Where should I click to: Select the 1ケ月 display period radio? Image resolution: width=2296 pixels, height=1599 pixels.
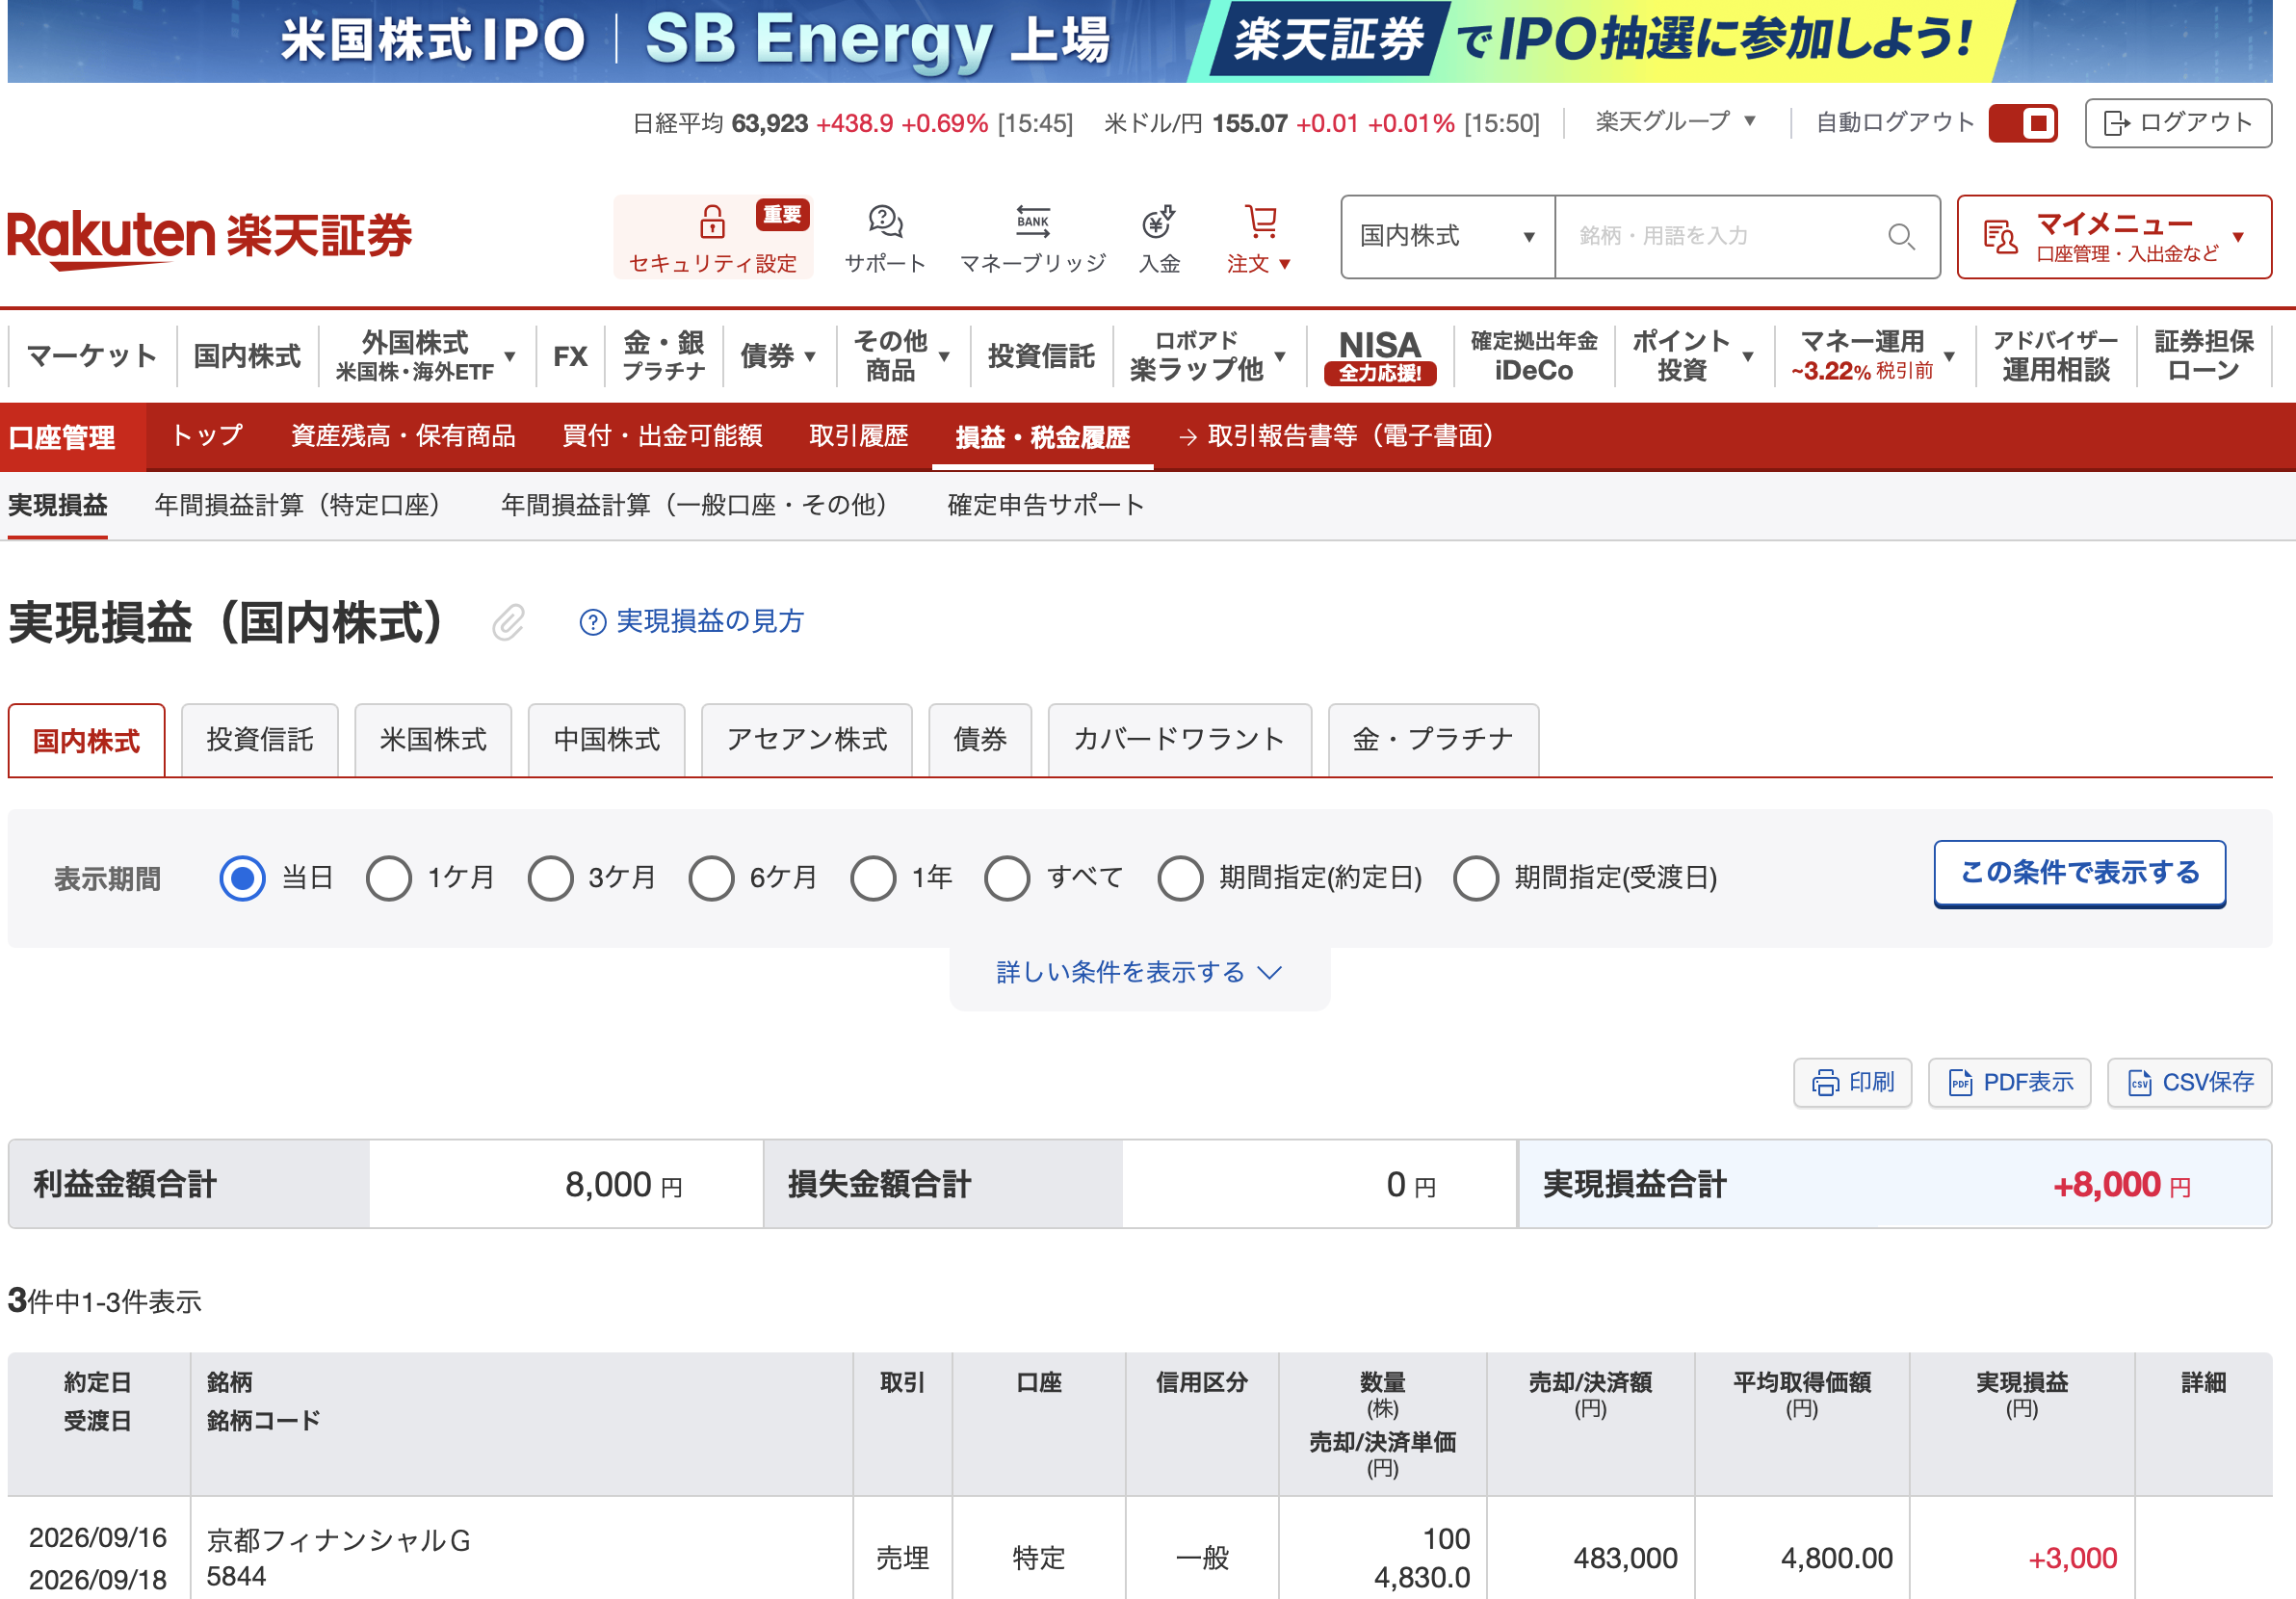[x=388, y=878]
